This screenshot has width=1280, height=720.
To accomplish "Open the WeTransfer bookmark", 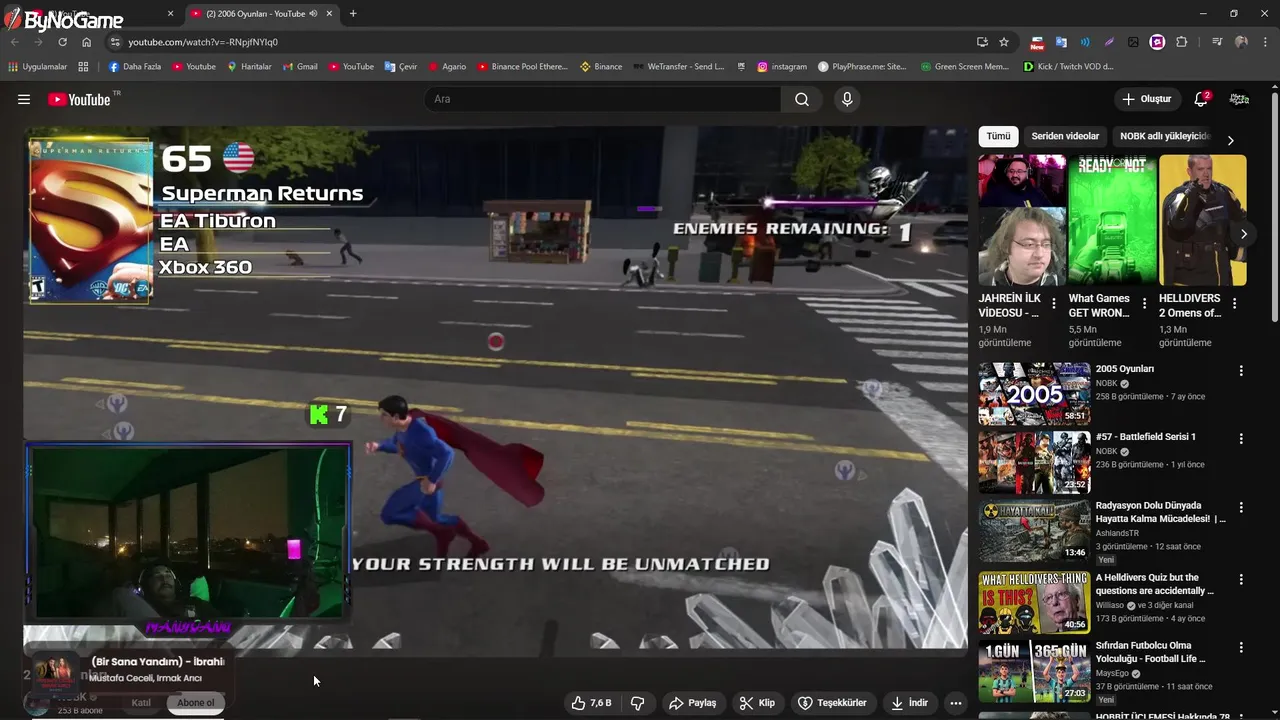I will [x=679, y=67].
